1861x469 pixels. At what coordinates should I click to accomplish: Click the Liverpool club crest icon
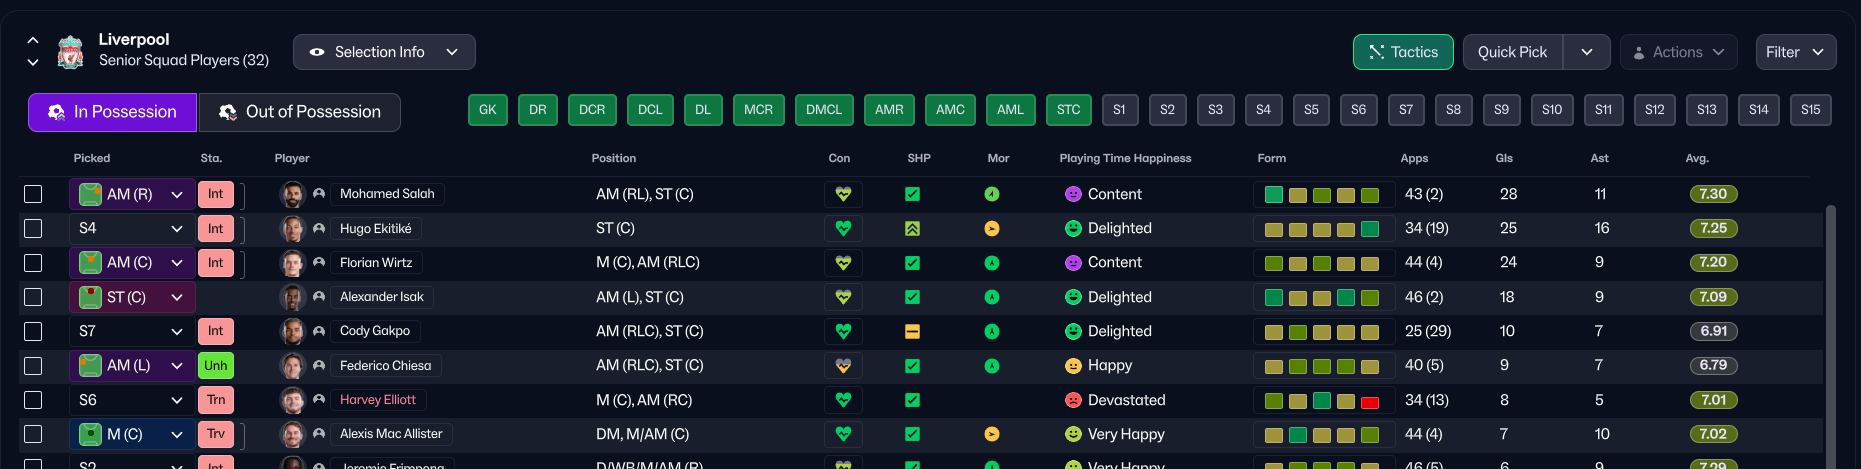tap(70, 52)
